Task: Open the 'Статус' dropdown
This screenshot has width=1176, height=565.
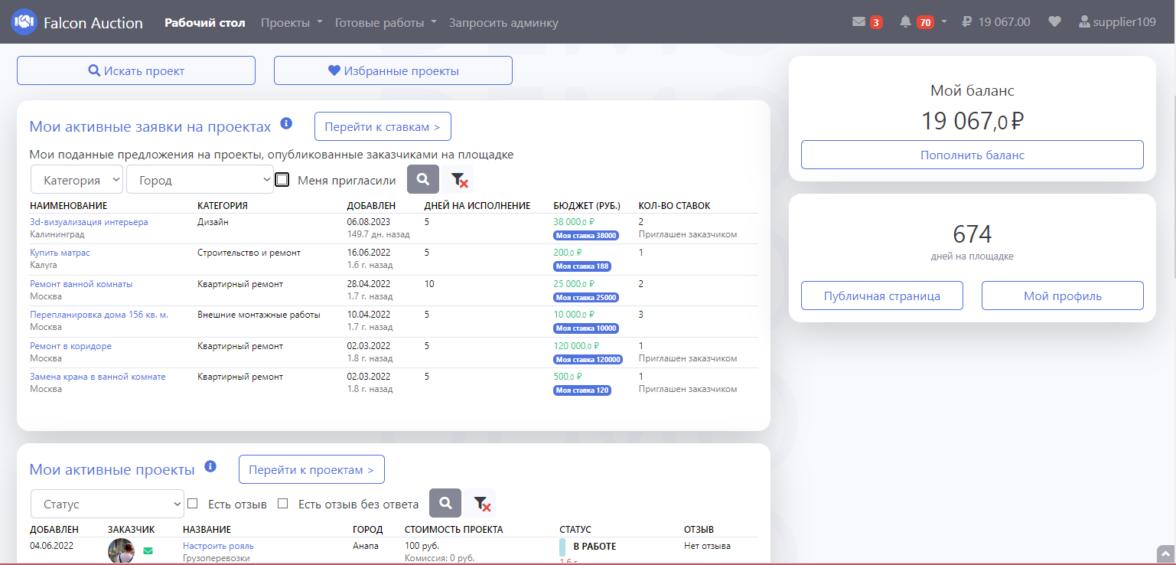Action: pyautogui.click(x=107, y=504)
